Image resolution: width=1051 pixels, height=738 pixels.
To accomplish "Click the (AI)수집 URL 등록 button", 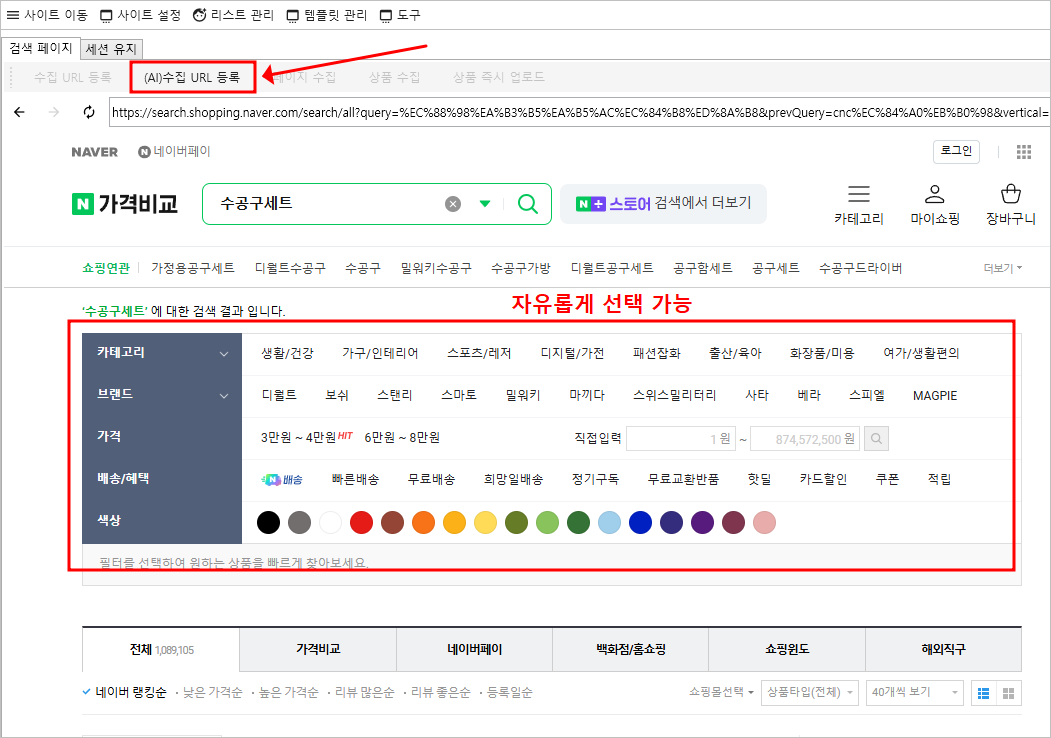I will [192, 77].
